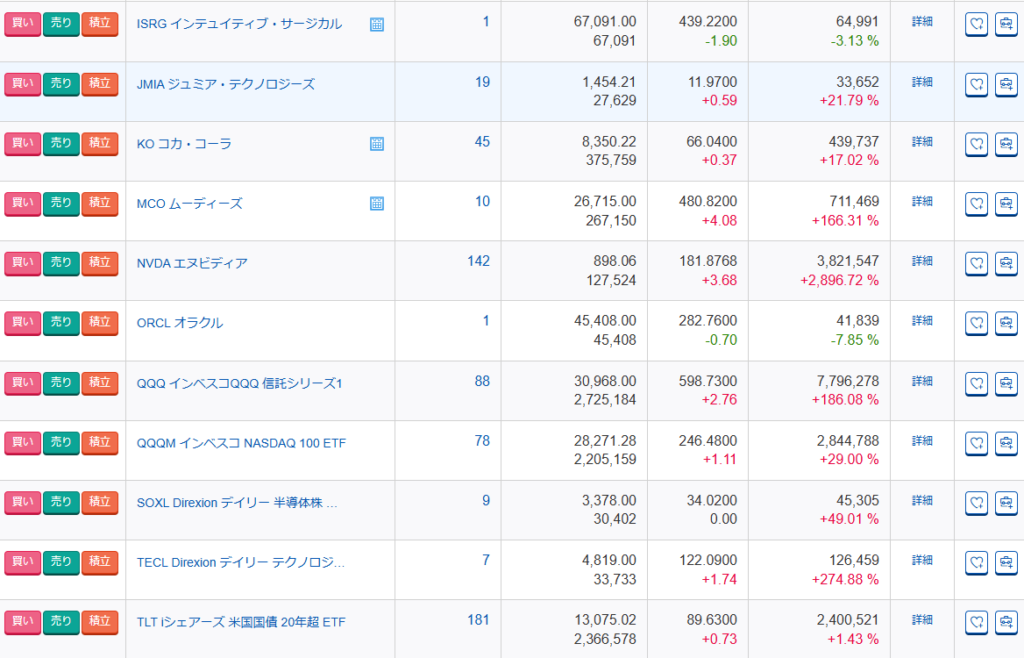Open the QQQ インベスコQQQ link
The height and width of the screenshot is (658, 1024).
tap(239, 384)
